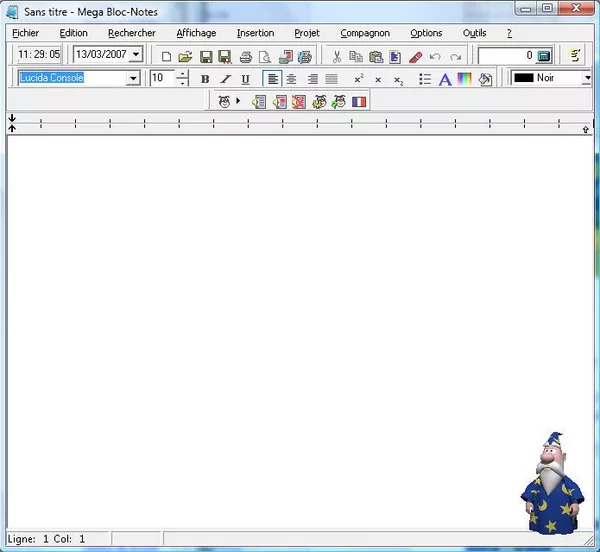Toggle italic formatting

pyautogui.click(x=226, y=79)
